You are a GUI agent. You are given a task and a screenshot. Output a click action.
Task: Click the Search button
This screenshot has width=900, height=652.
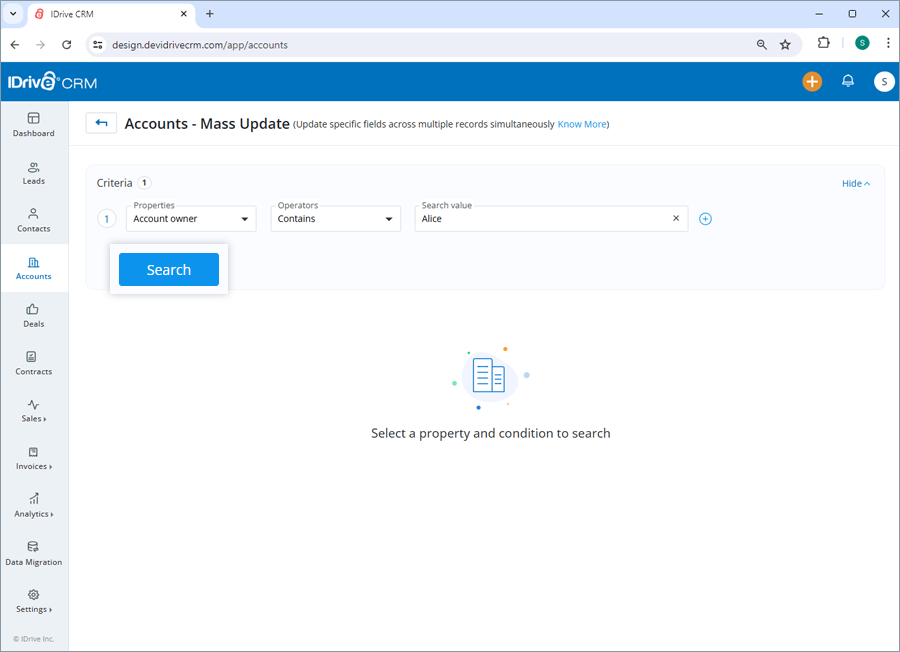[168, 269]
